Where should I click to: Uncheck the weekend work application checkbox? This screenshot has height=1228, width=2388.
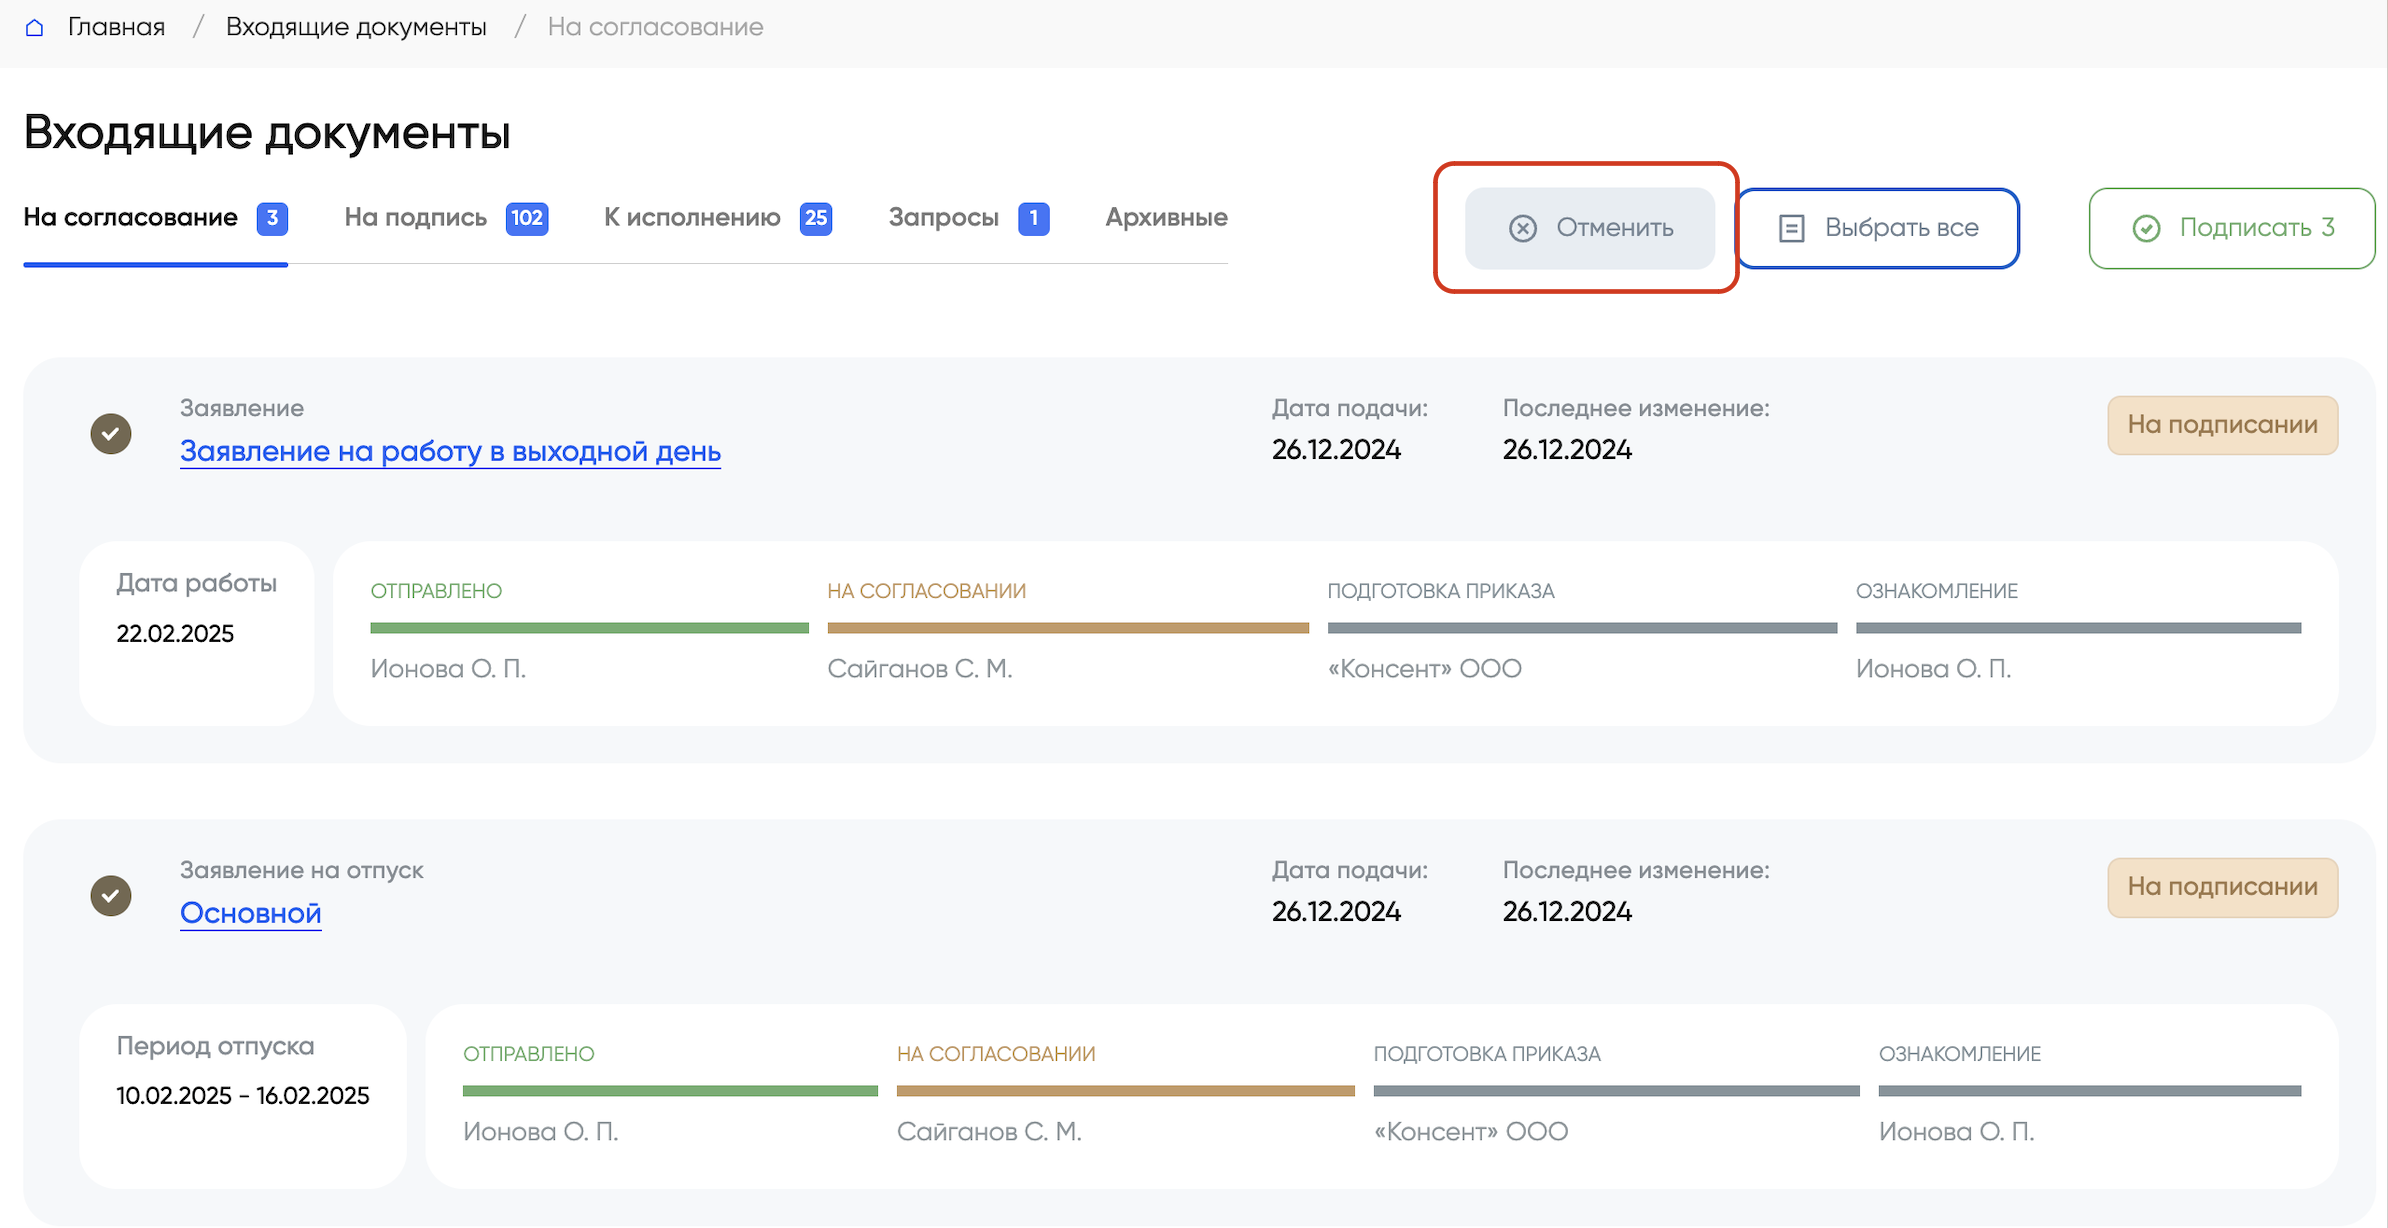(x=111, y=434)
